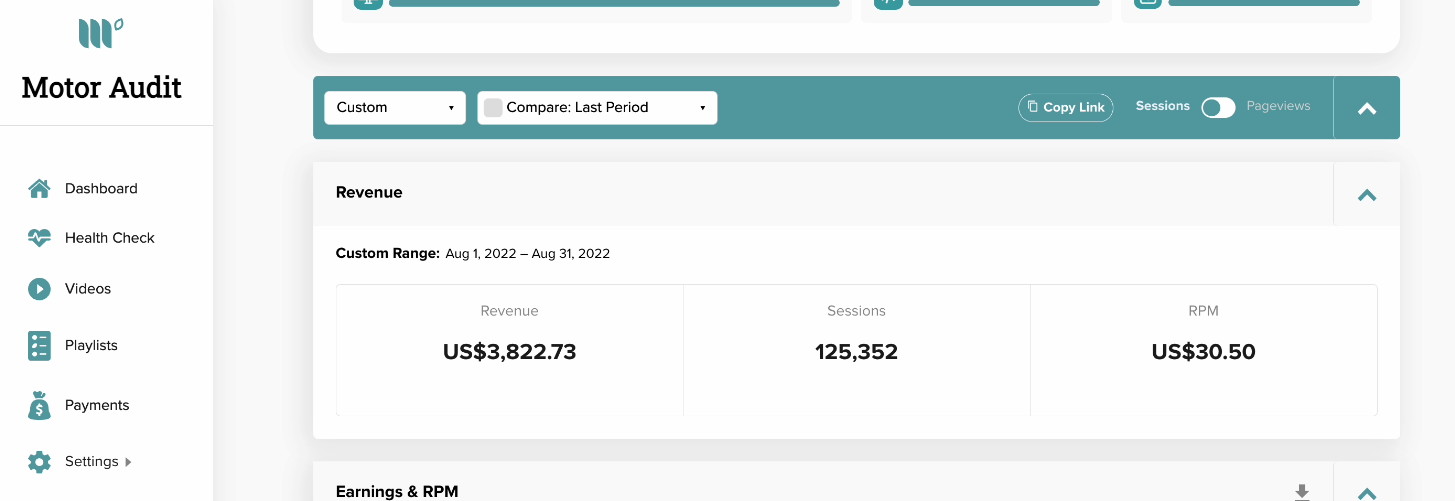Click the Copy Link button
This screenshot has width=1455, height=501.
point(1066,107)
